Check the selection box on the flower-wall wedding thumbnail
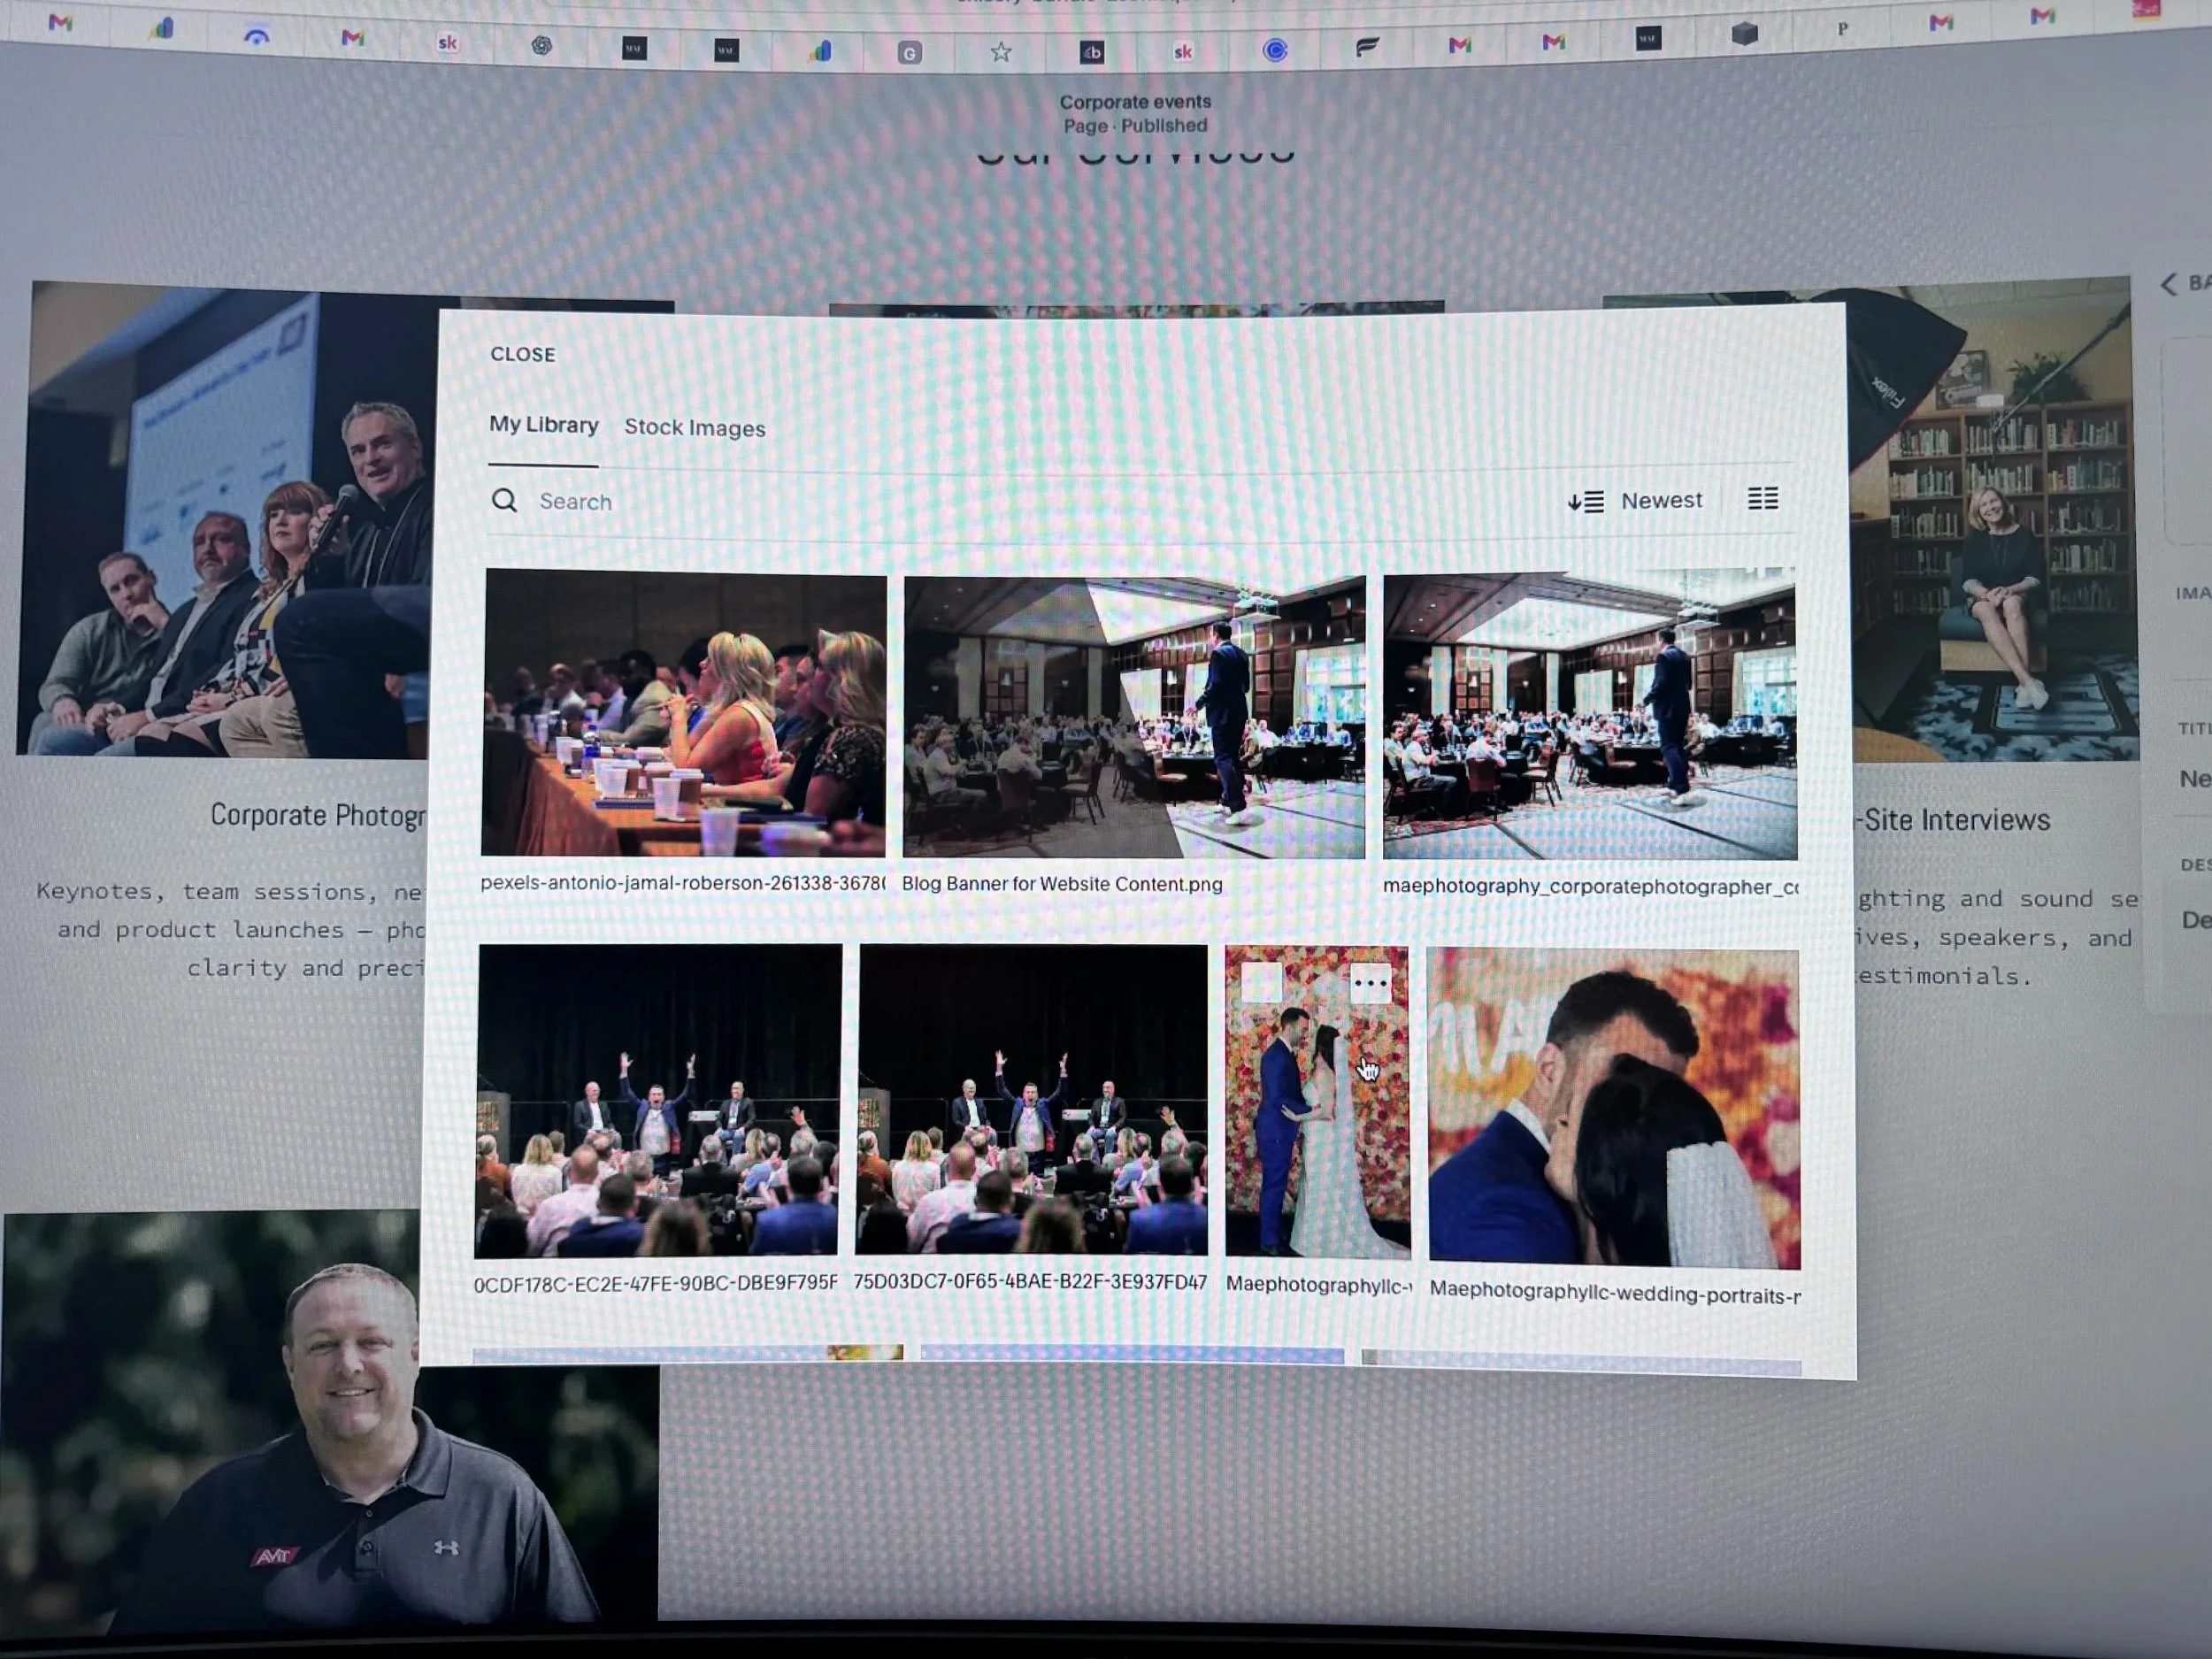 1263,984
